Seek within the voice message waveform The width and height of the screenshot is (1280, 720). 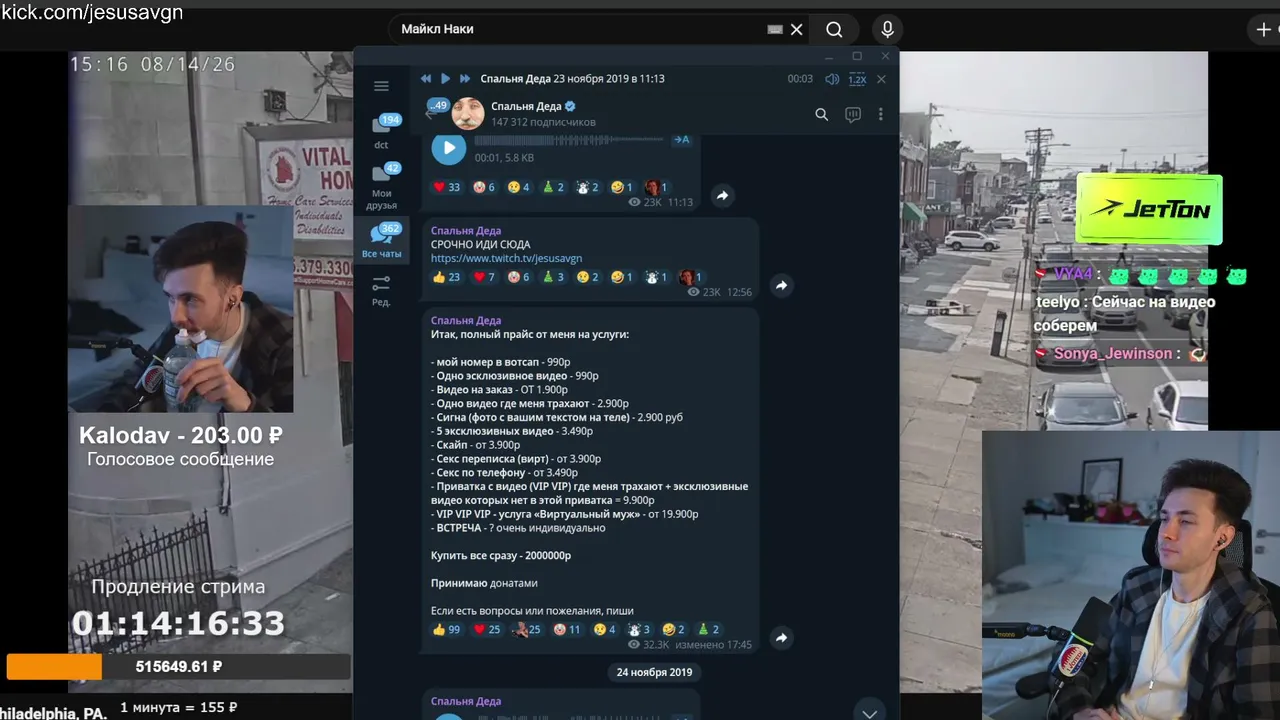pyautogui.click(x=569, y=141)
